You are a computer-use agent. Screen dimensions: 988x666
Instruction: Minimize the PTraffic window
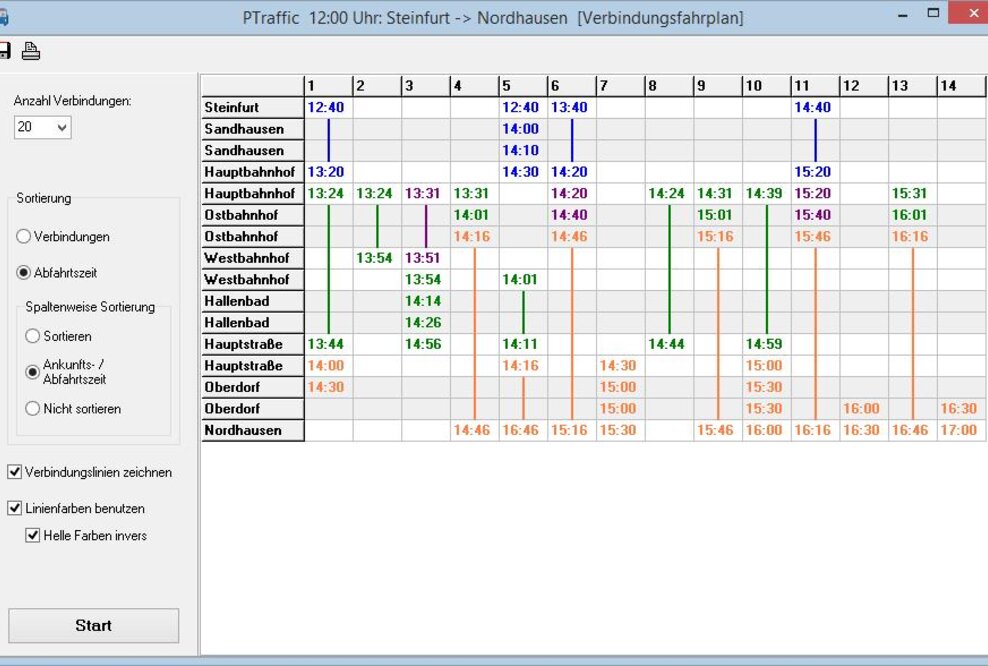pos(903,16)
